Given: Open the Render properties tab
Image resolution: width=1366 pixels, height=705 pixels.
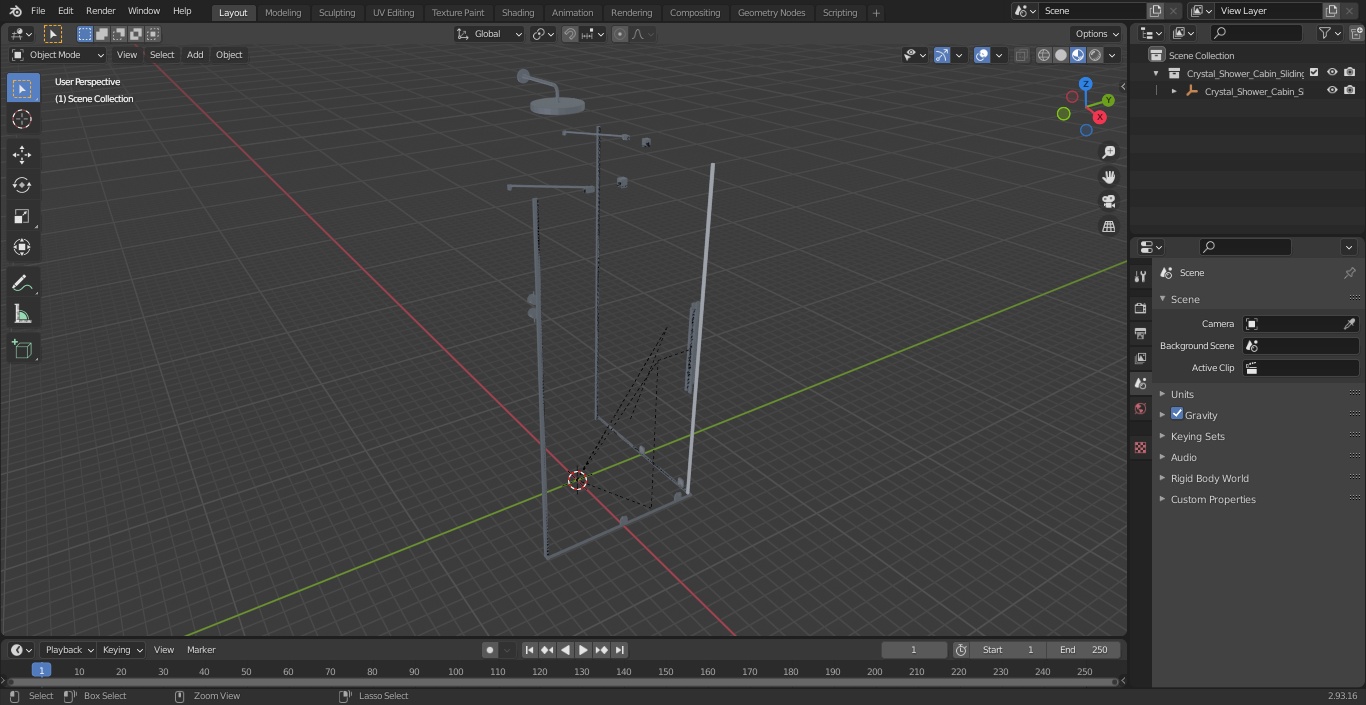Looking at the screenshot, I should [x=1140, y=308].
